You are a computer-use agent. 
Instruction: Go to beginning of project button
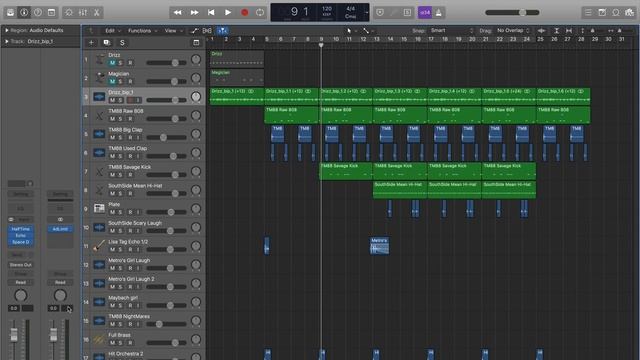click(x=211, y=13)
